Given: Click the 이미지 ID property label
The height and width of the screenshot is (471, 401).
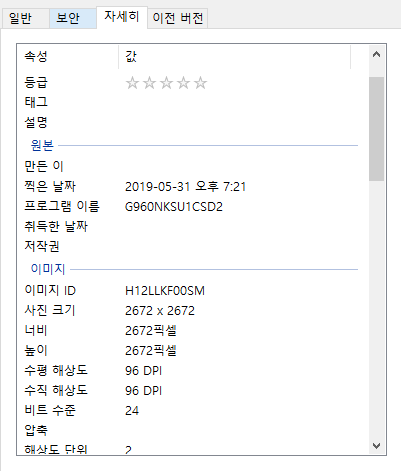Looking at the screenshot, I should click(50, 290).
